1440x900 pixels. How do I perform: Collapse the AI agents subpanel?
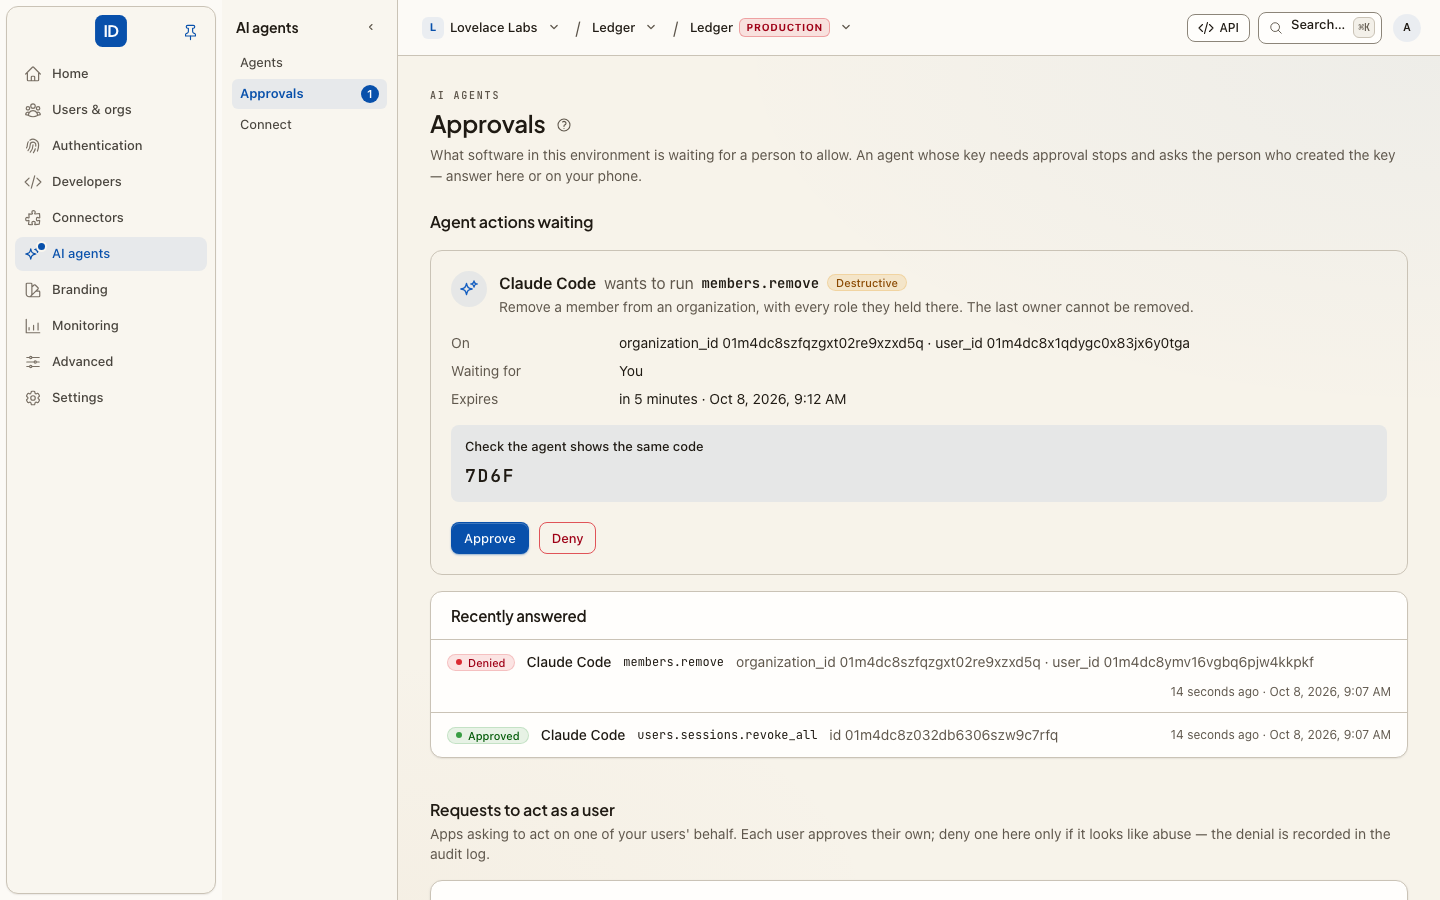coord(371,28)
